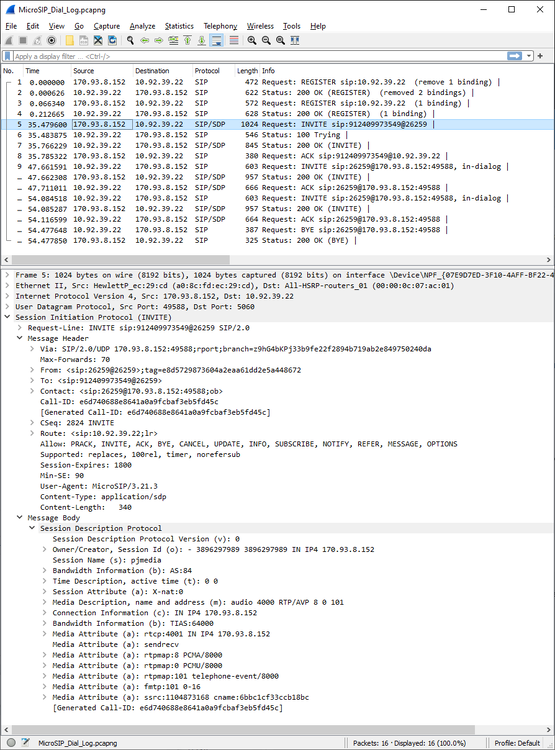The width and height of the screenshot is (555, 750).
Task: Click the Zoom In magnifier icon
Action: [x=252, y=41]
